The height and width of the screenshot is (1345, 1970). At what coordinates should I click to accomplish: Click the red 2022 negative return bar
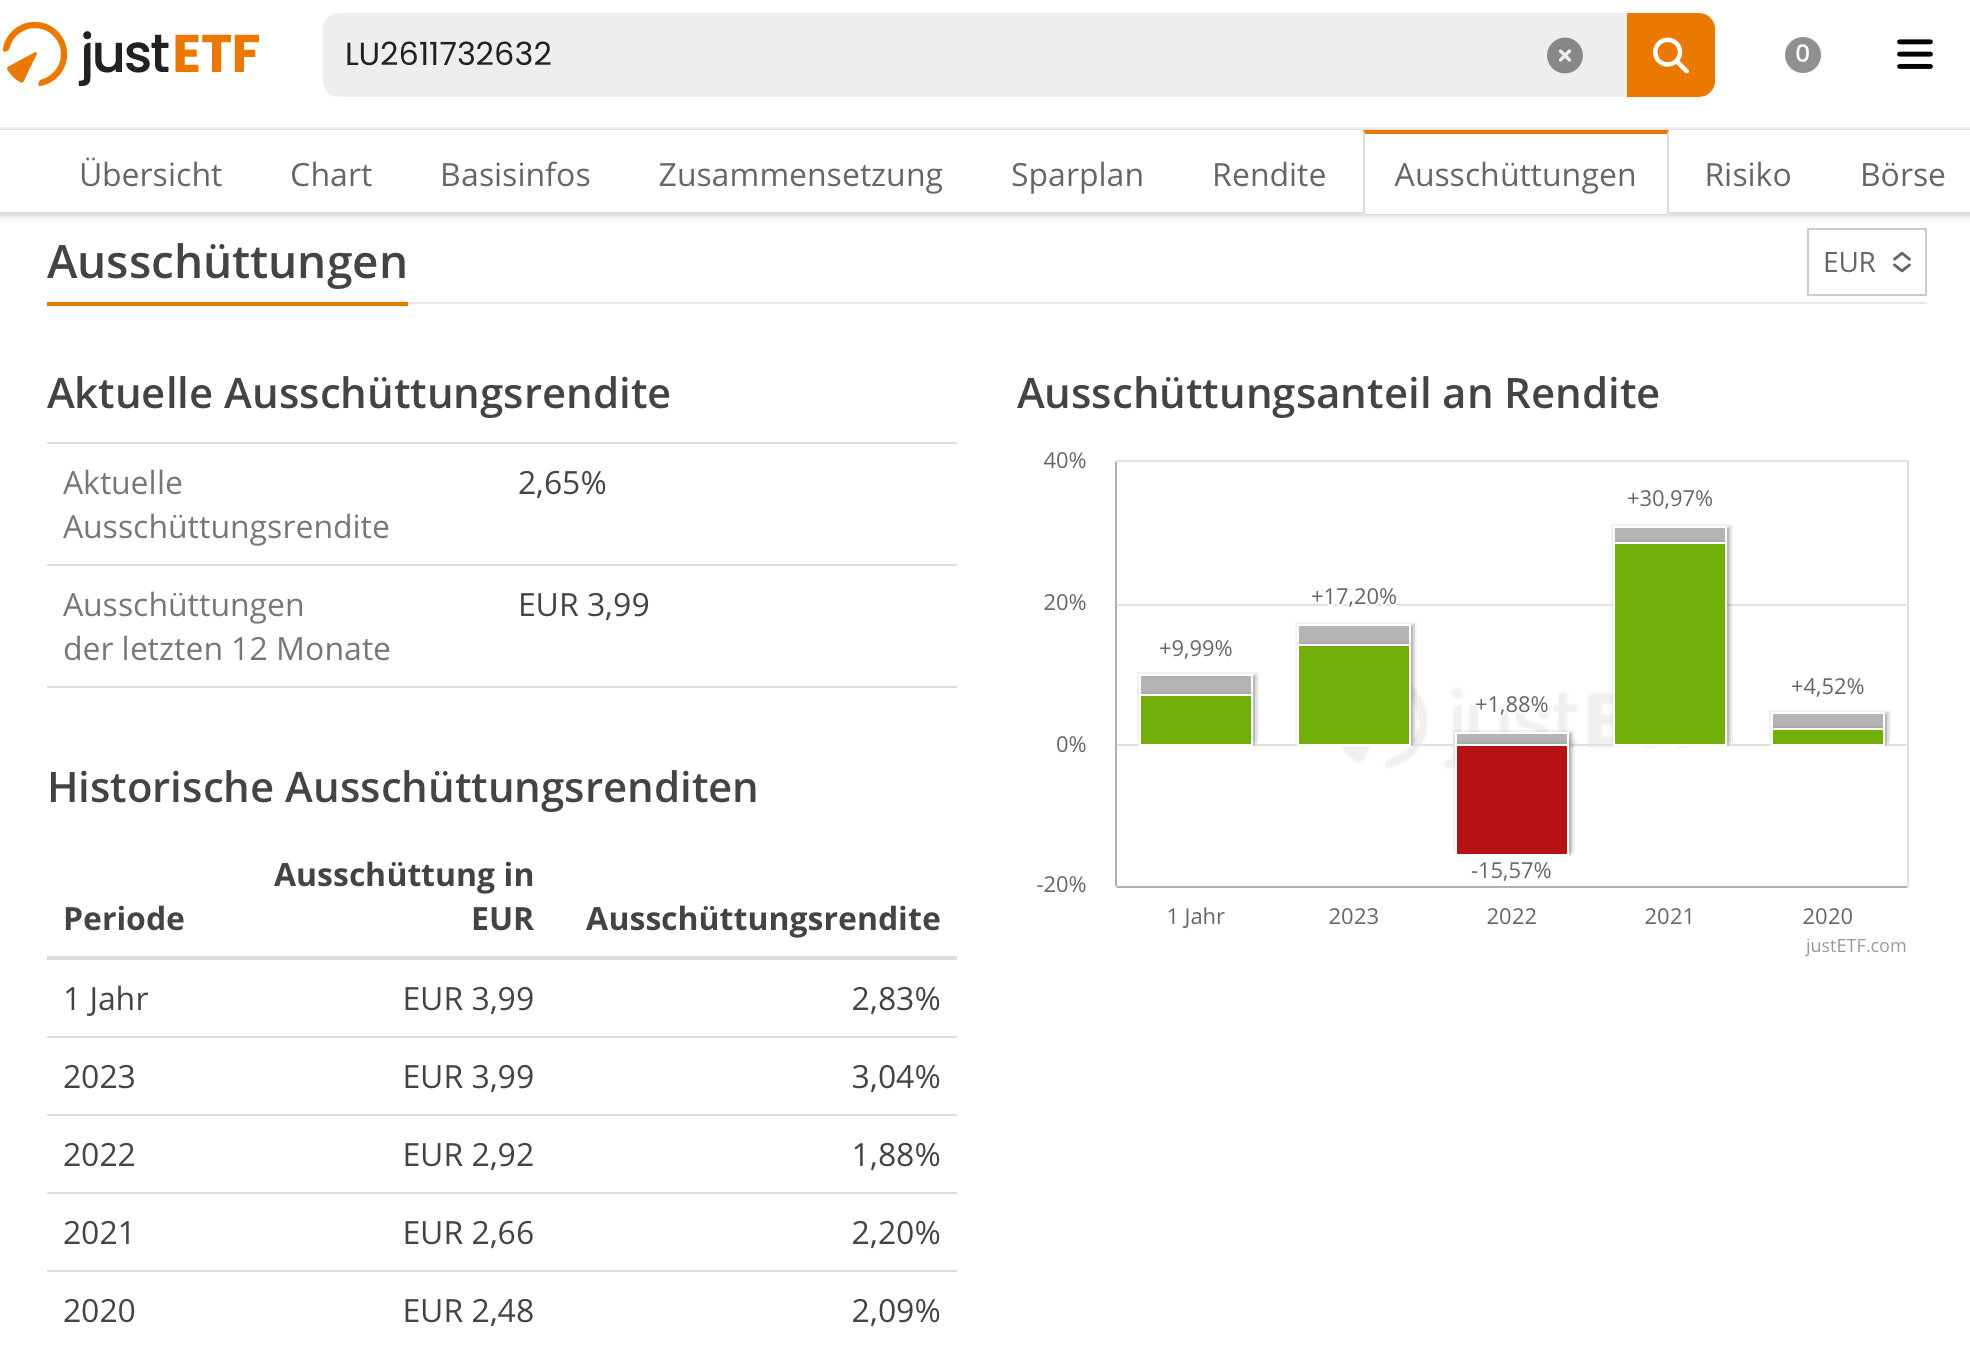(x=1511, y=798)
